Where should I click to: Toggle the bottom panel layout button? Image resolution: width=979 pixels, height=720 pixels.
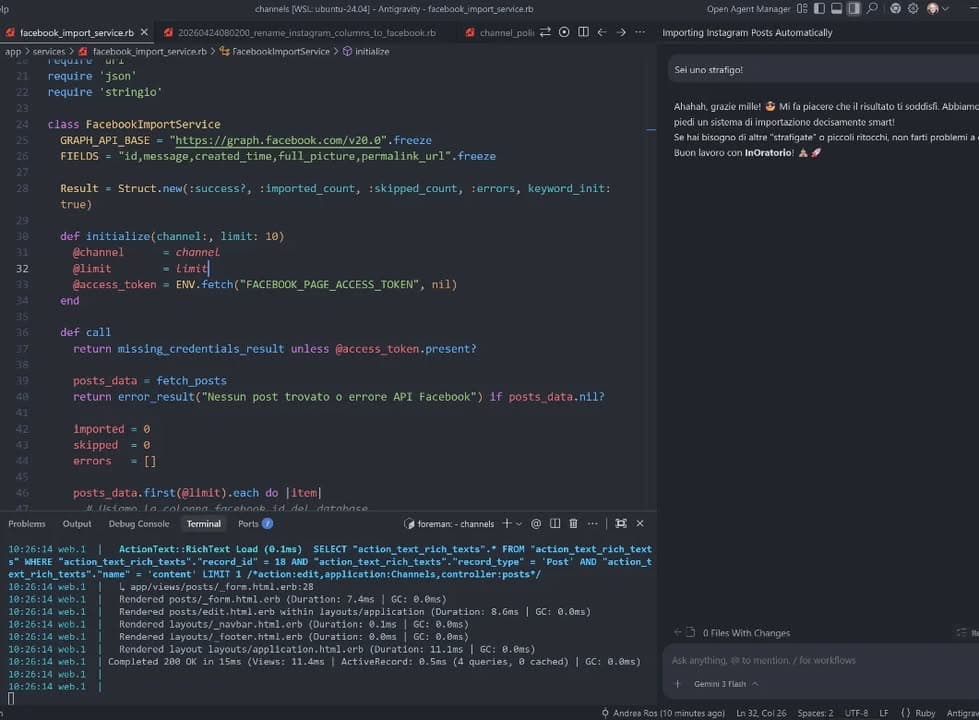[x=836, y=9]
